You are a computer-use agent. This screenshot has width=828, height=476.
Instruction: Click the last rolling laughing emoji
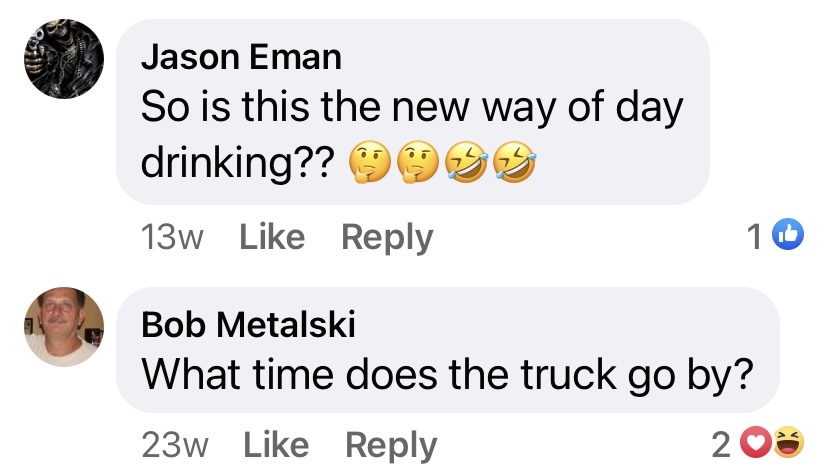coord(513,162)
